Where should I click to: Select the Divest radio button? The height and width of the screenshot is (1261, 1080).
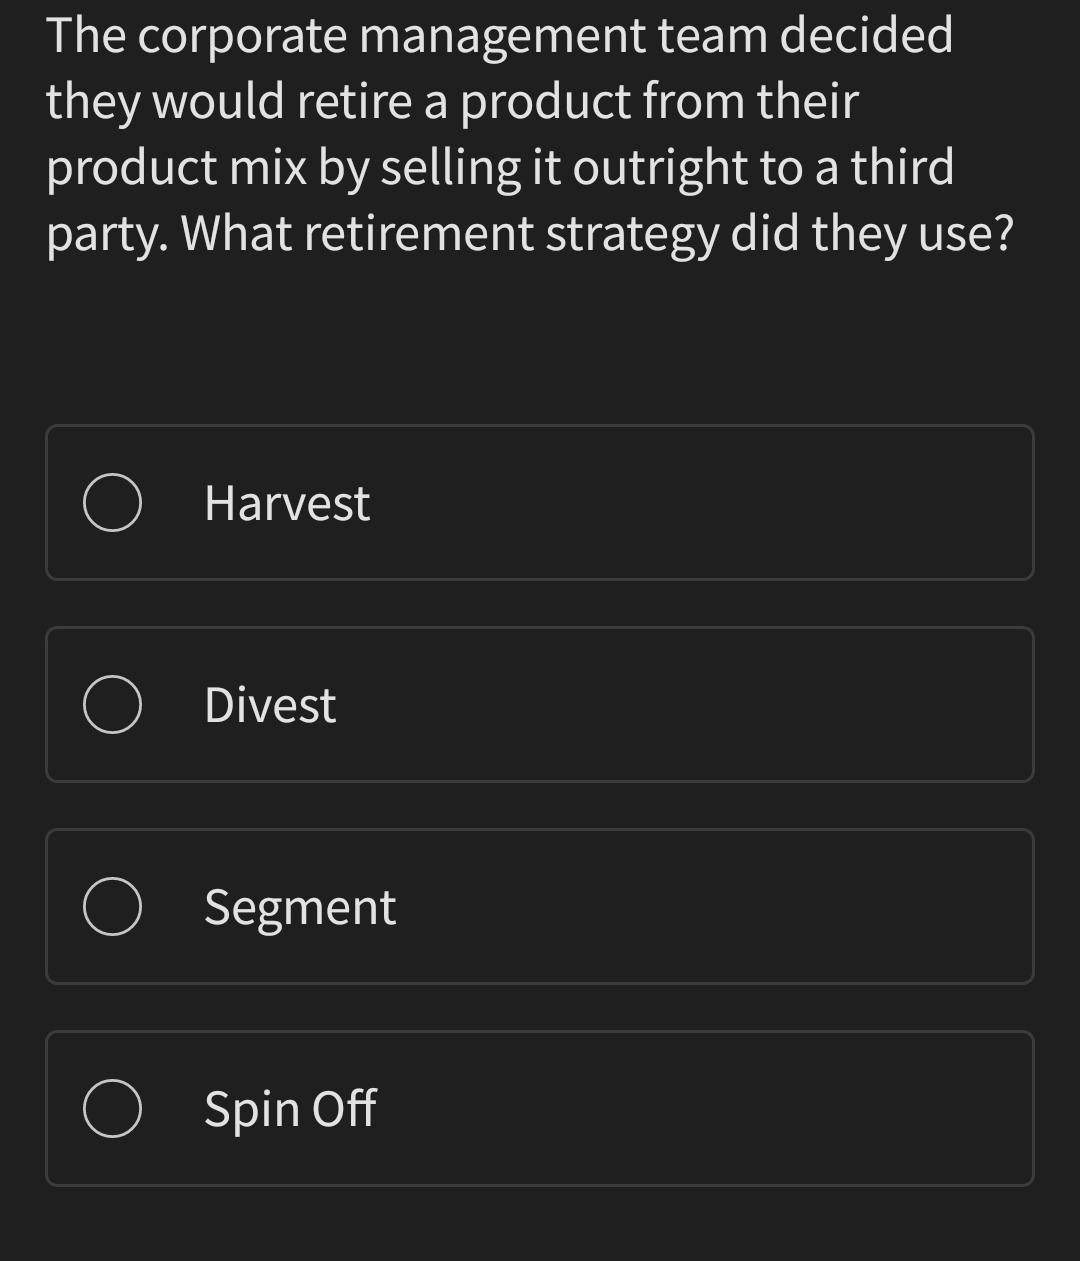pyautogui.click(x=112, y=704)
